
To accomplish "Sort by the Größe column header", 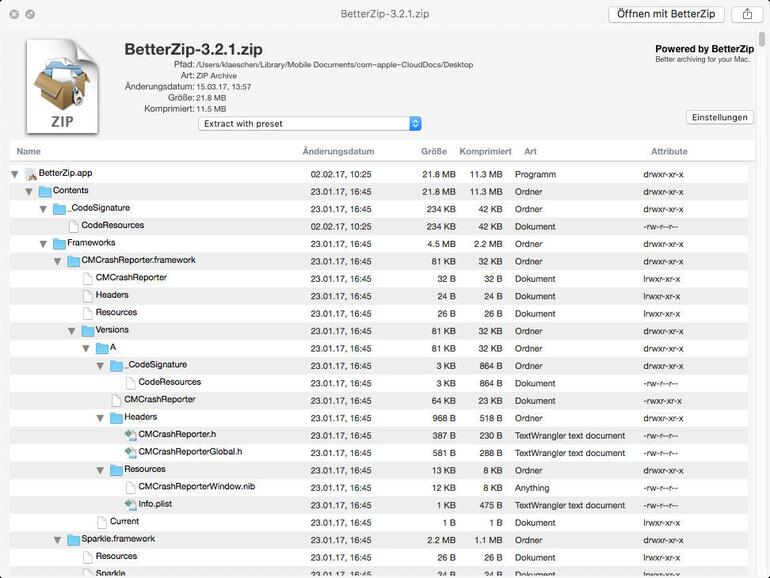I will (x=434, y=152).
